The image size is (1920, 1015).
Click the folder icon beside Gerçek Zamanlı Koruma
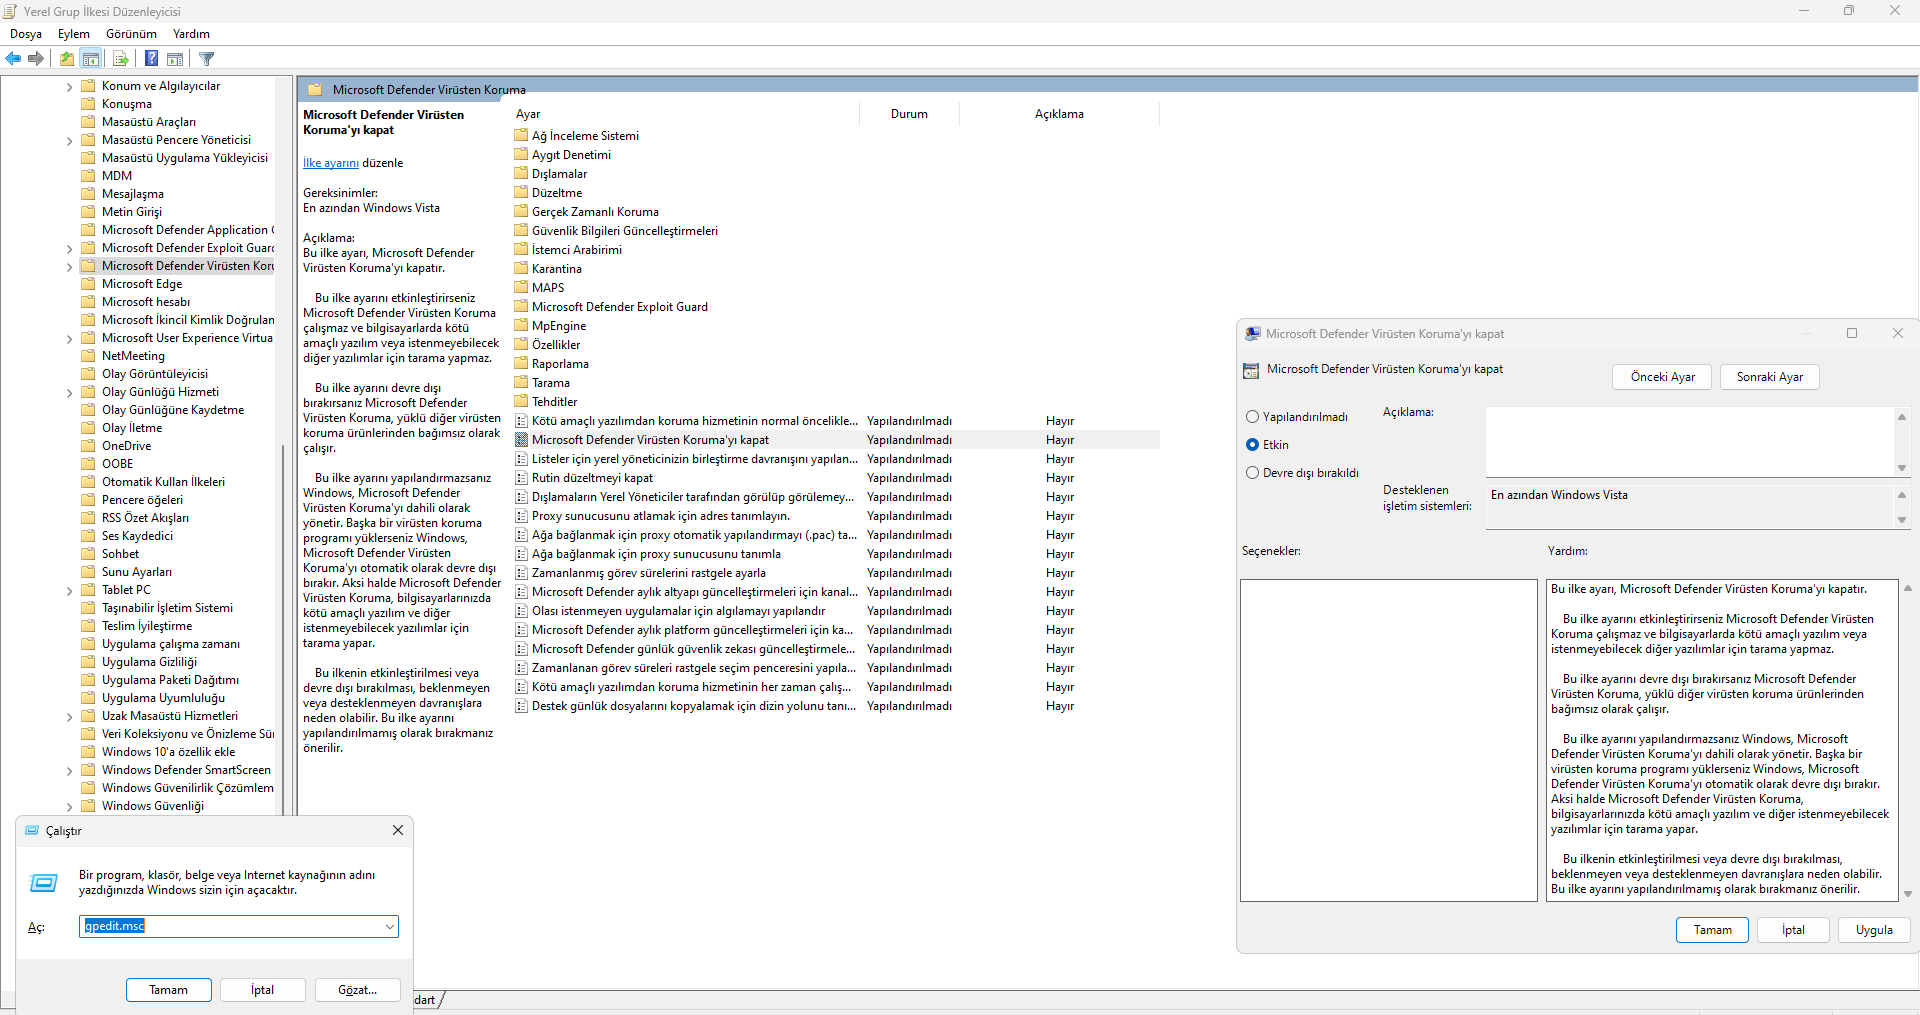coord(521,211)
